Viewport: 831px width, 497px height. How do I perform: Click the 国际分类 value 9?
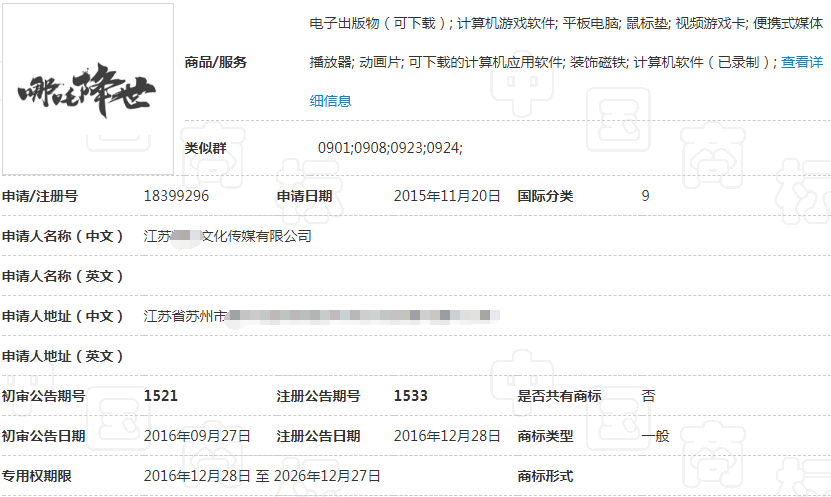[x=645, y=196]
